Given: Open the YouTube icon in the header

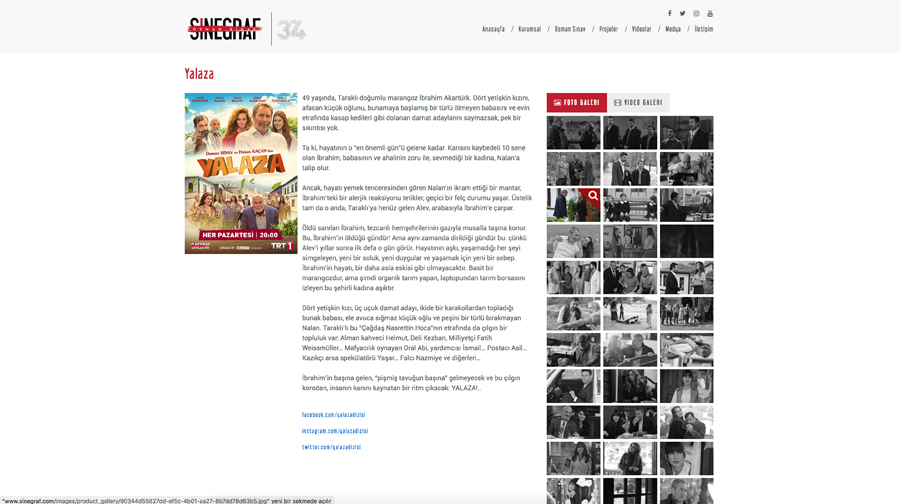Looking at the screenshot, I should coord(710,14).
